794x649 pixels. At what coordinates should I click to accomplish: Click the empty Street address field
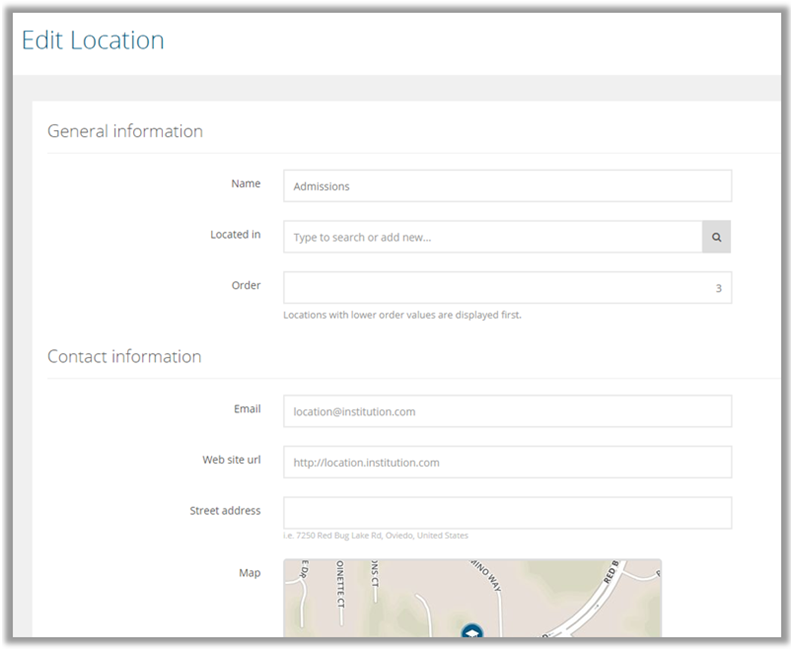[x=507, y=513]
